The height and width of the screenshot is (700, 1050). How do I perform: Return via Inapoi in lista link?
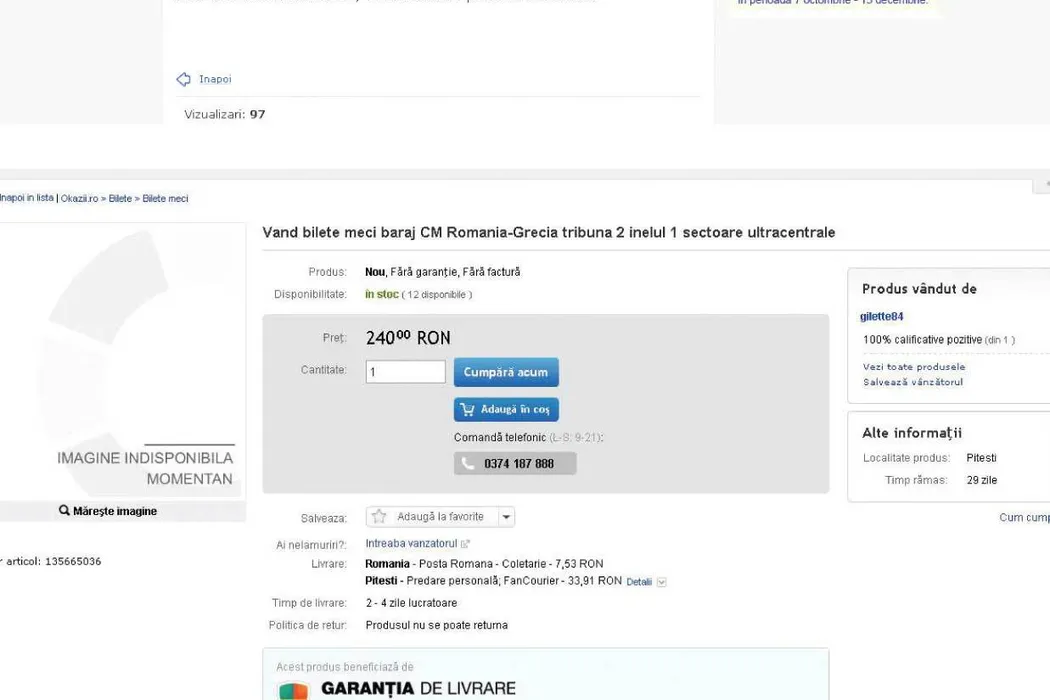(26, 198)
